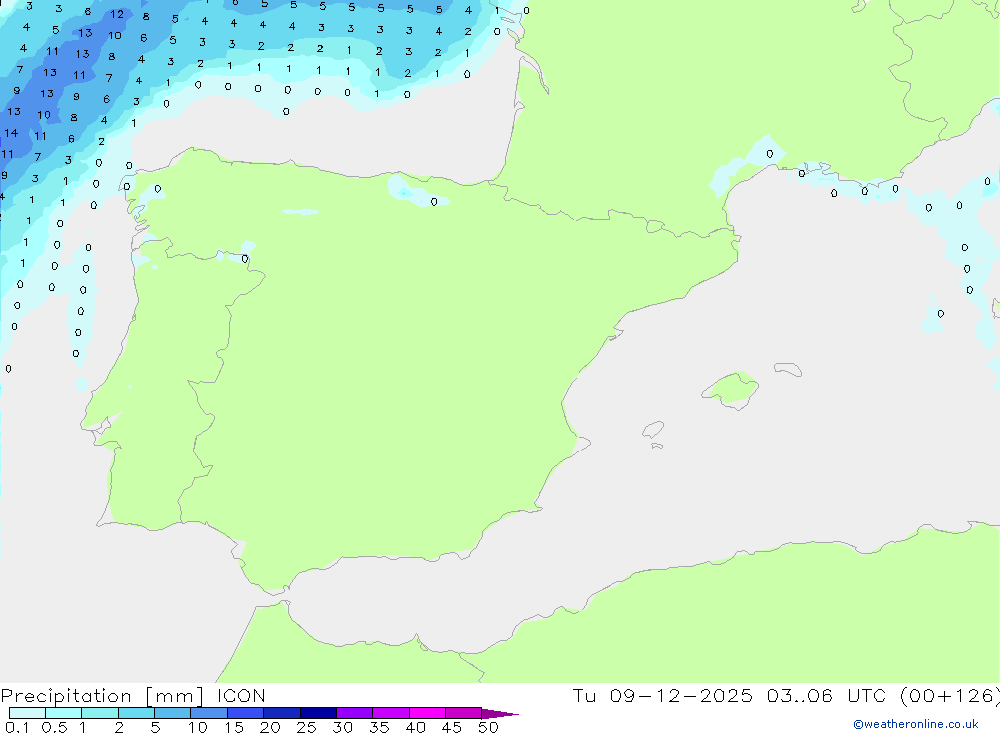The height and width of the screenshot is (733, 1000).
Task: Click the legend label '50'
Action: pyautogui.click(x=488, y=727)
